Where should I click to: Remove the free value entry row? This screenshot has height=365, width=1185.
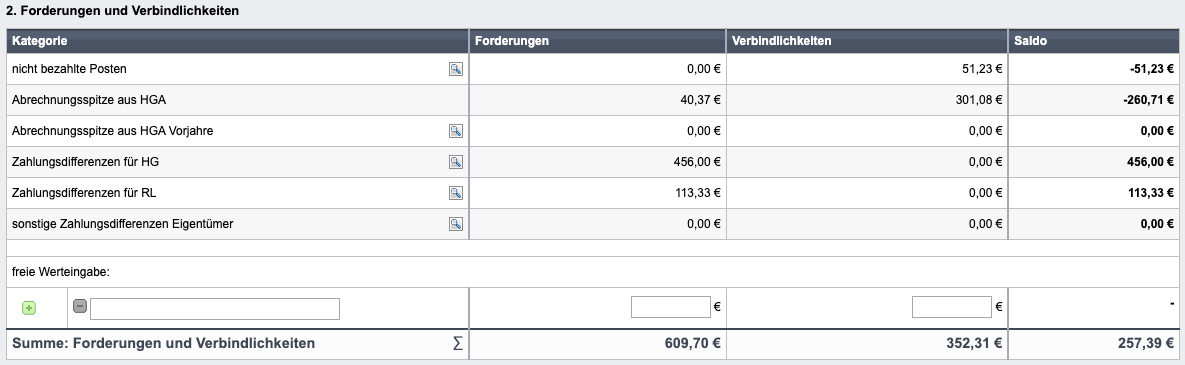pyautogui.click(x=79, y=306)
